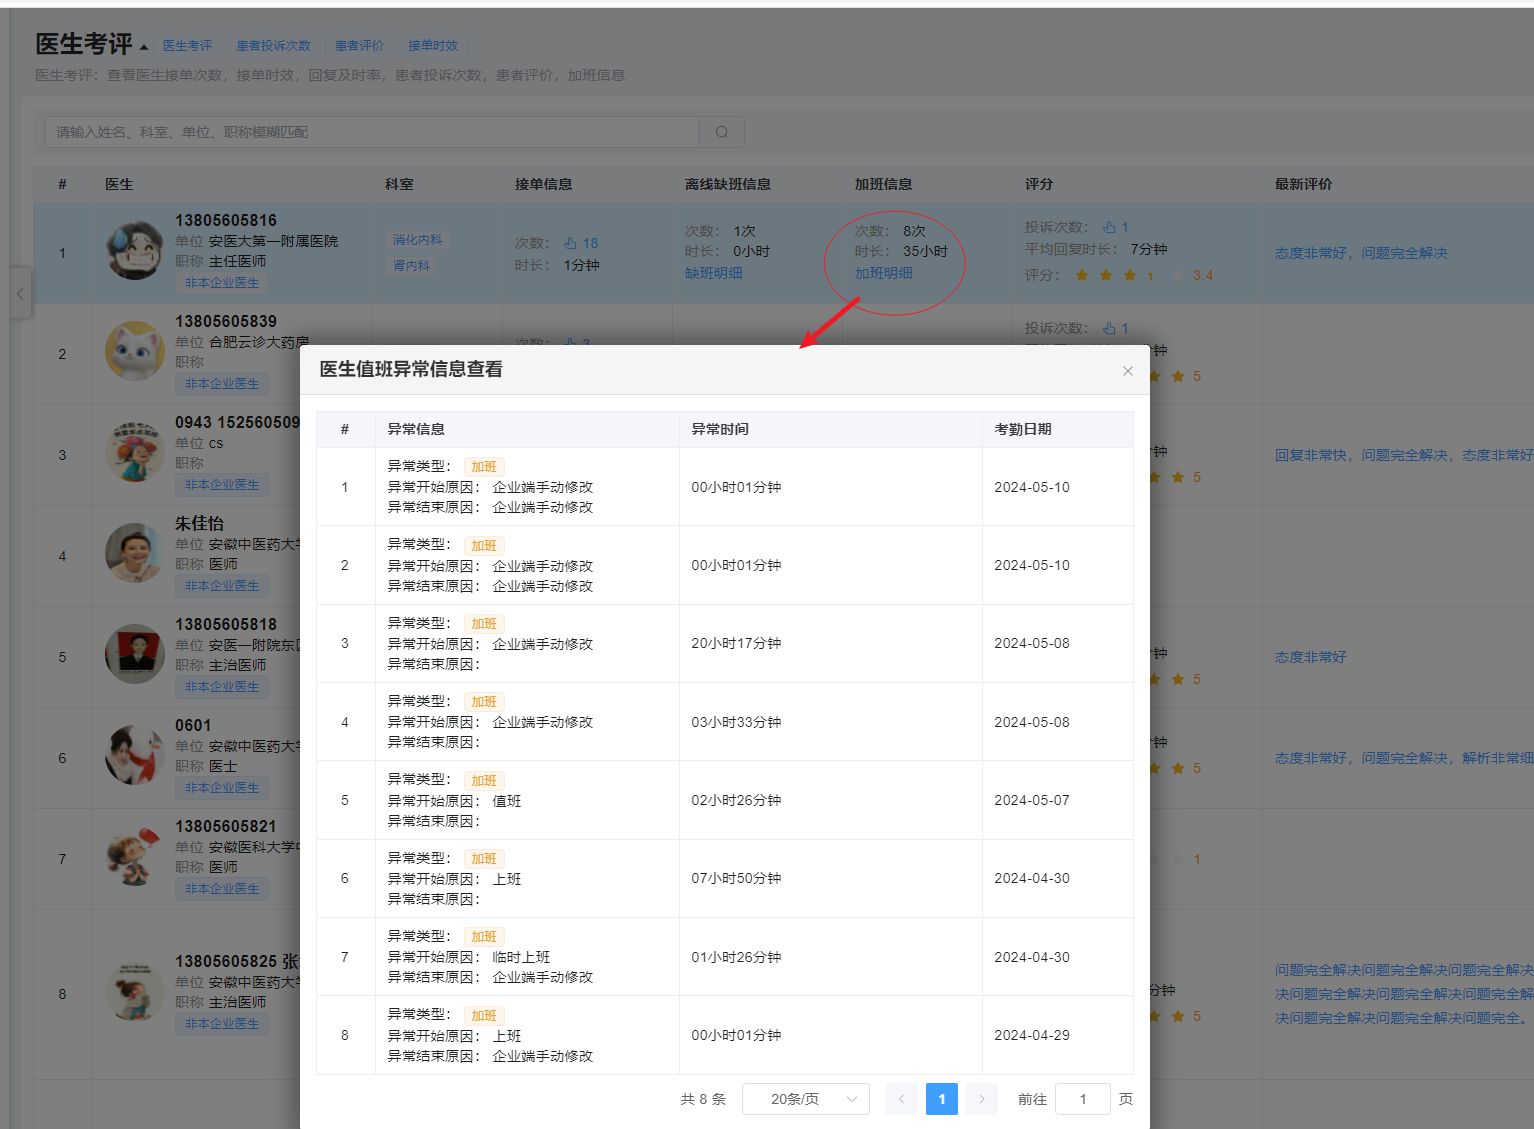Click avatar of doctor 13805605818

[135, 654]
